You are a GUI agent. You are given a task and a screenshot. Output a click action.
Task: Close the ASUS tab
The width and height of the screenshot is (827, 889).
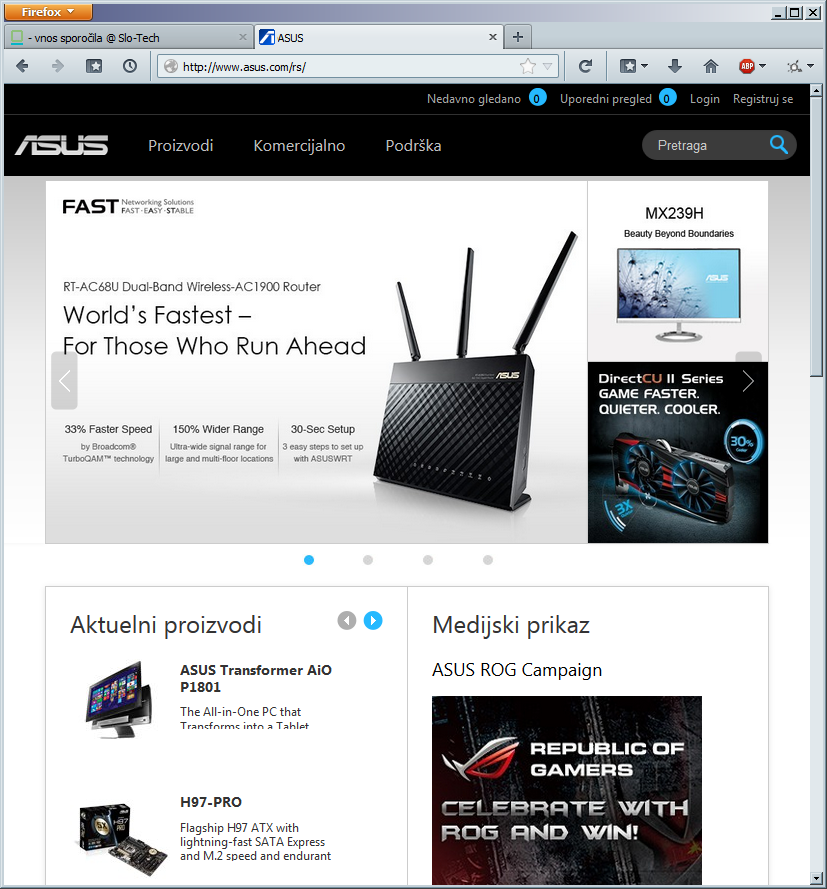[x=493, y=37]
